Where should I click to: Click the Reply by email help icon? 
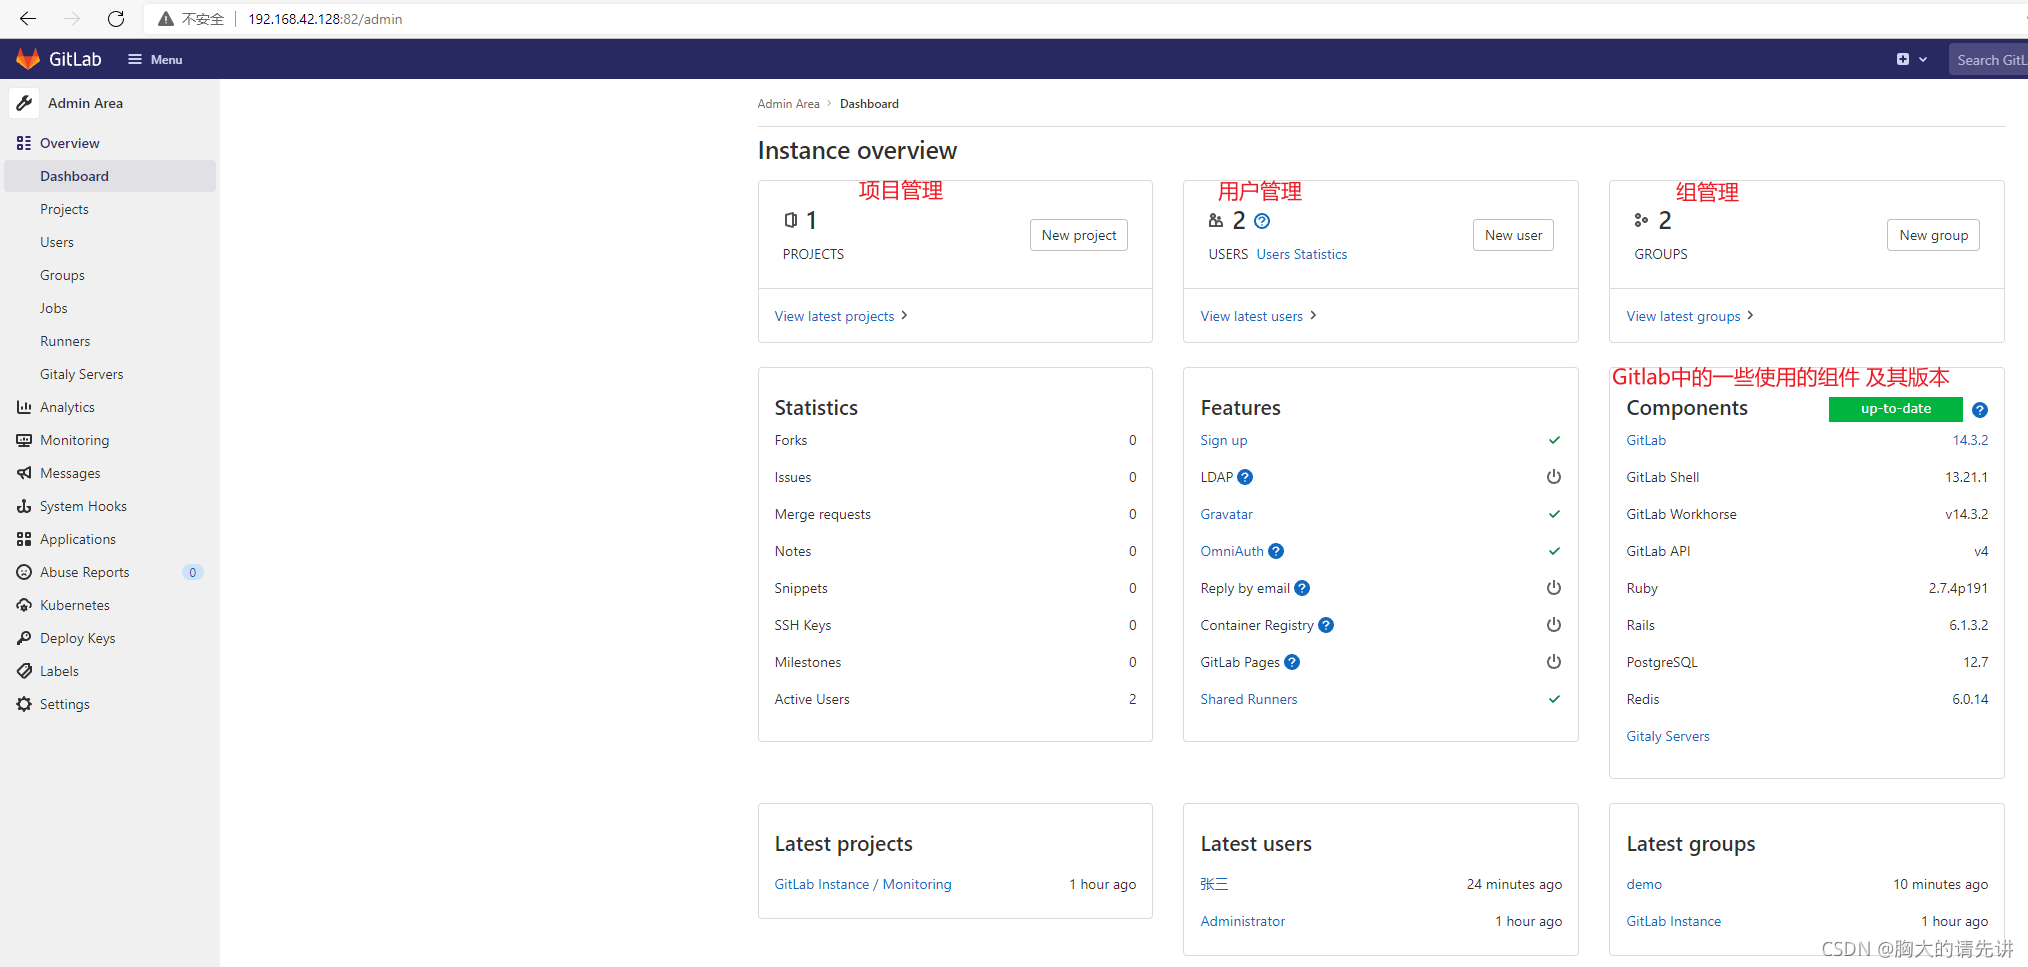[x=1302, y=588]
